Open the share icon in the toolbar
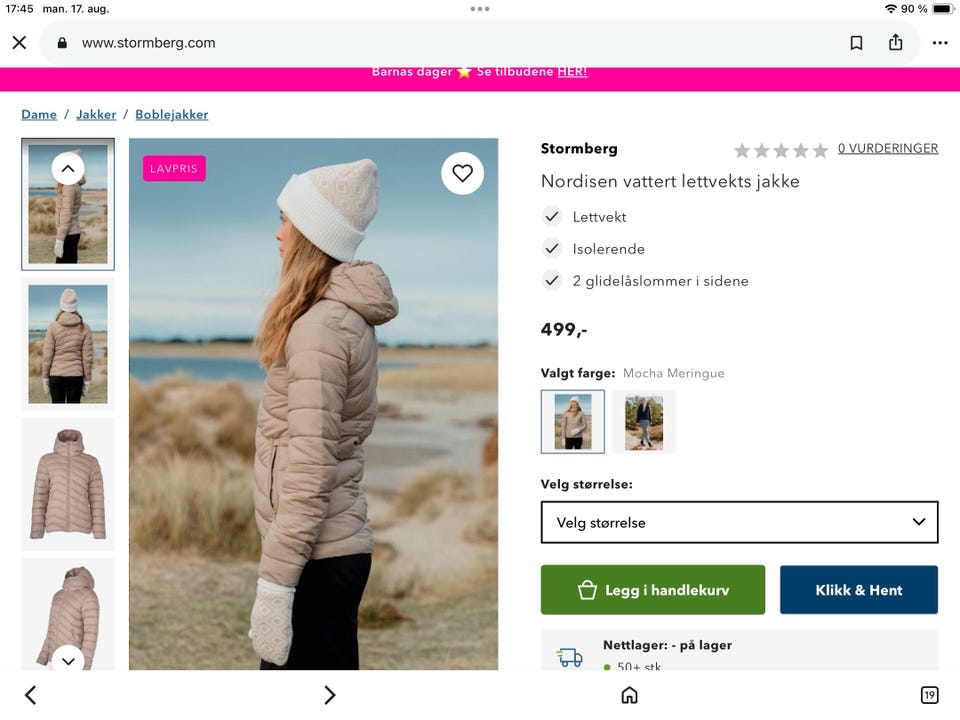The height and width of the screenshot is (720, 960). click(x=896, y=42)
